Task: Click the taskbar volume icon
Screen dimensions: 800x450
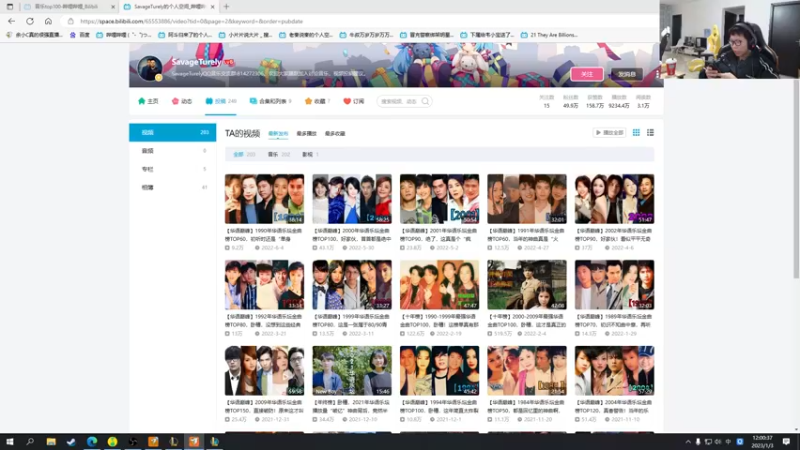Action: tap(718, 442)
